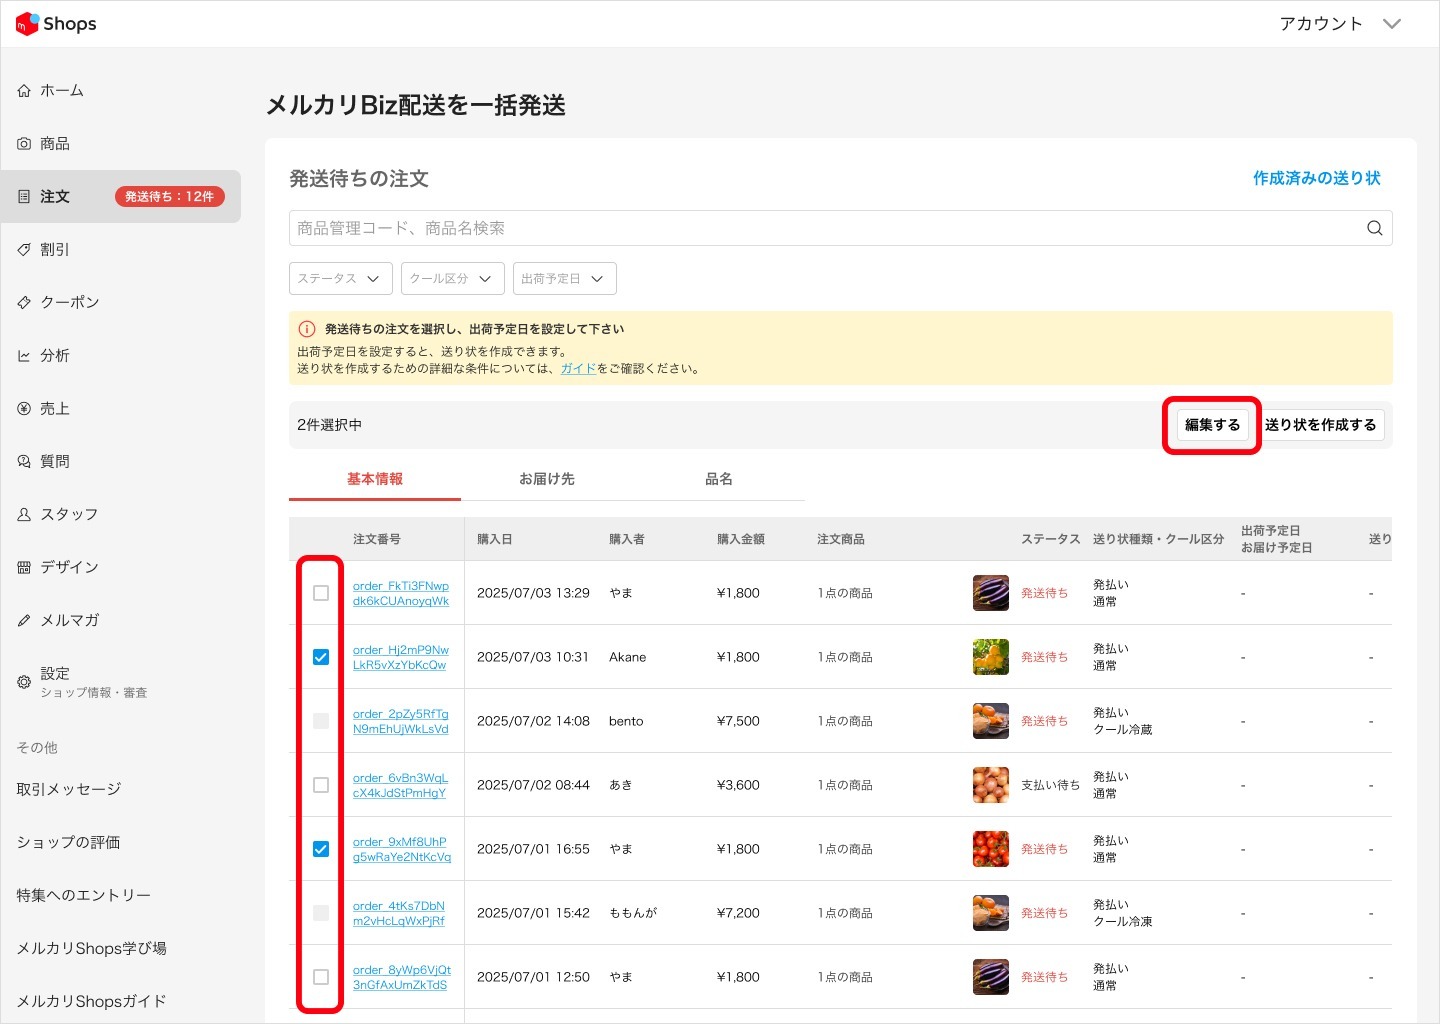Check the box for order_8yWp6VjQt
The width and height of the screenshot is (1440, 1024).
click(321, 977)
